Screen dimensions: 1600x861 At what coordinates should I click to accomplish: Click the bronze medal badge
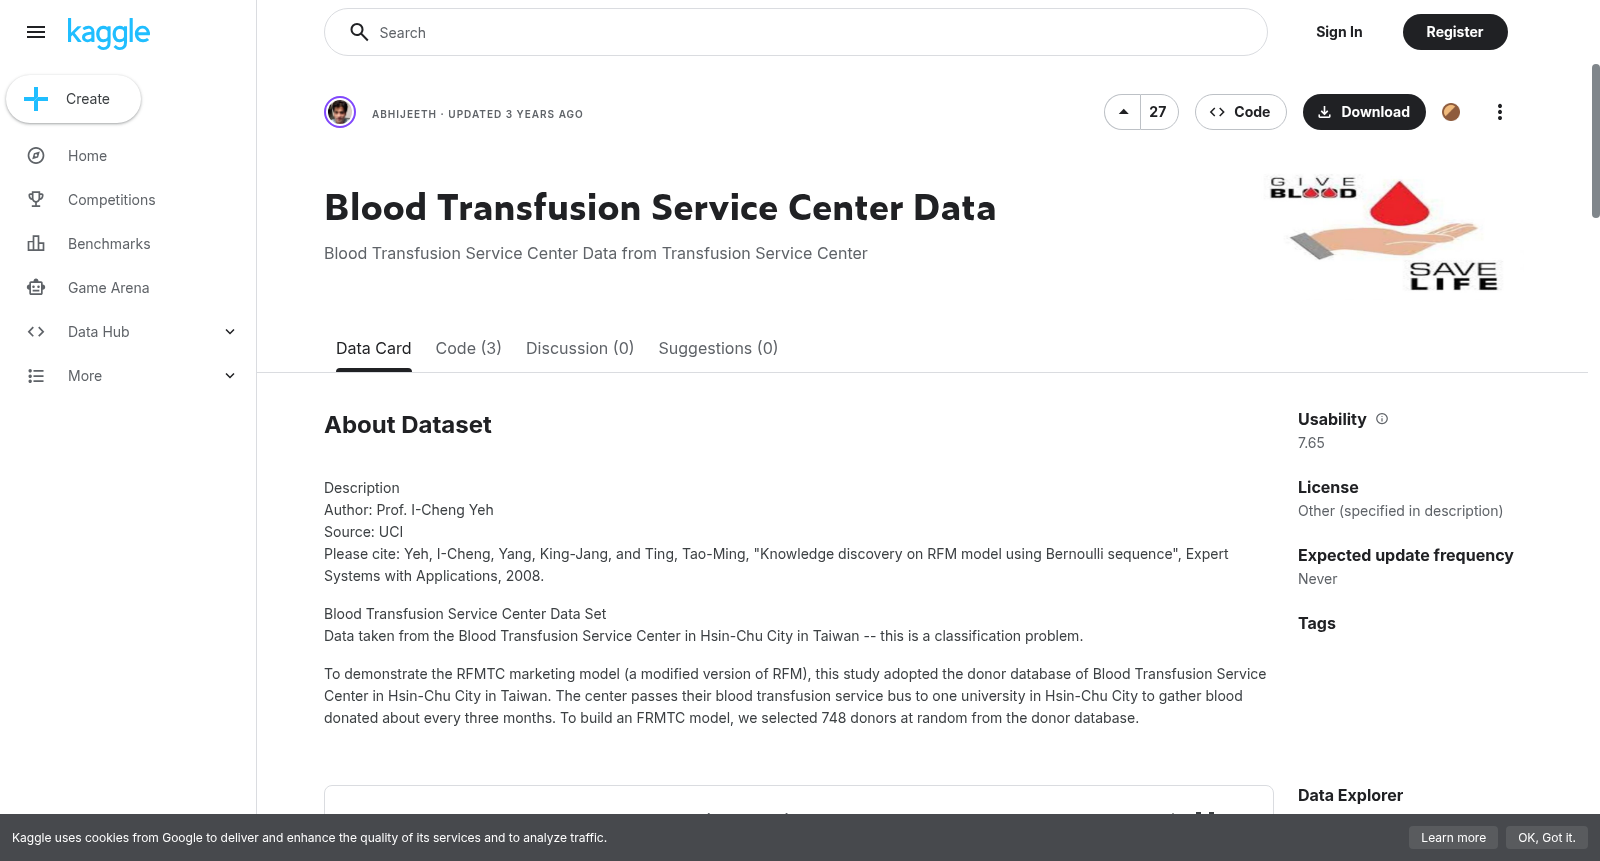pos(1451,112)
